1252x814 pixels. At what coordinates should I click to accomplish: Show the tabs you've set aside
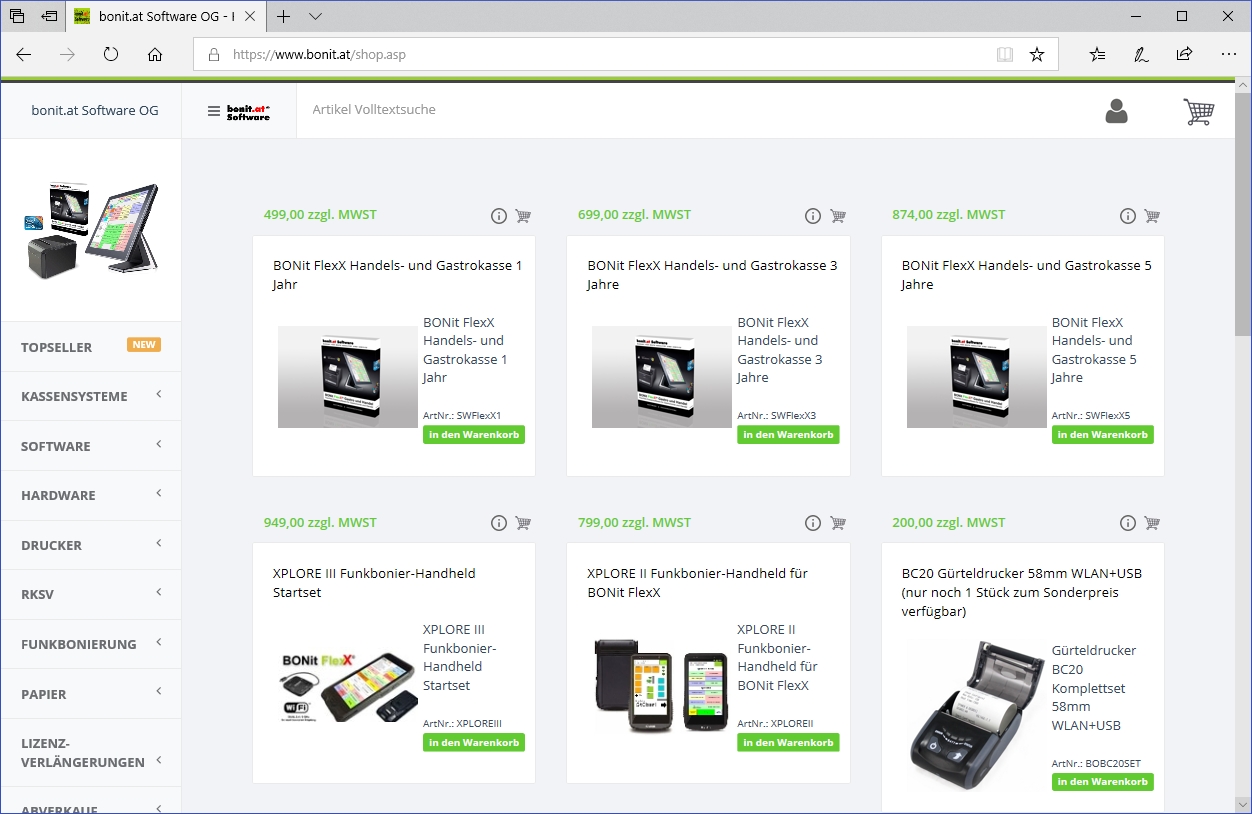(x=17, y=16)
